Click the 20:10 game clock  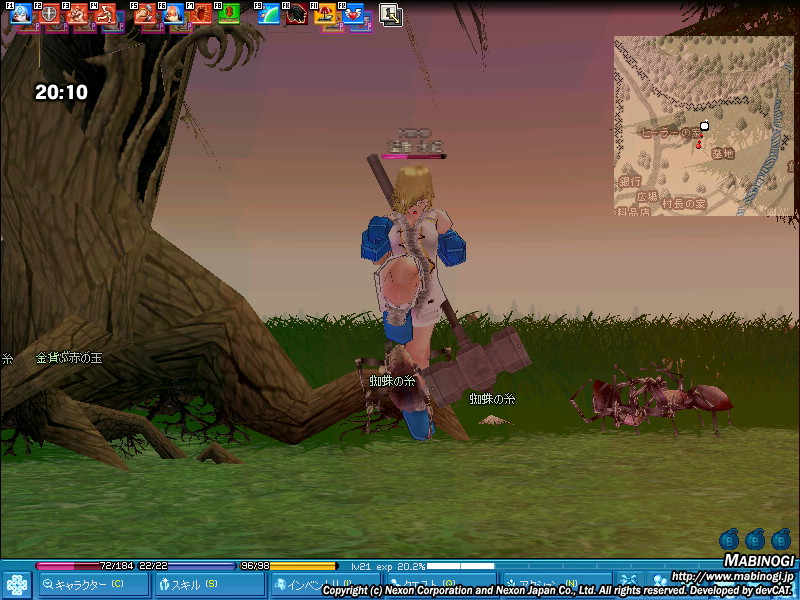point(61,92)
